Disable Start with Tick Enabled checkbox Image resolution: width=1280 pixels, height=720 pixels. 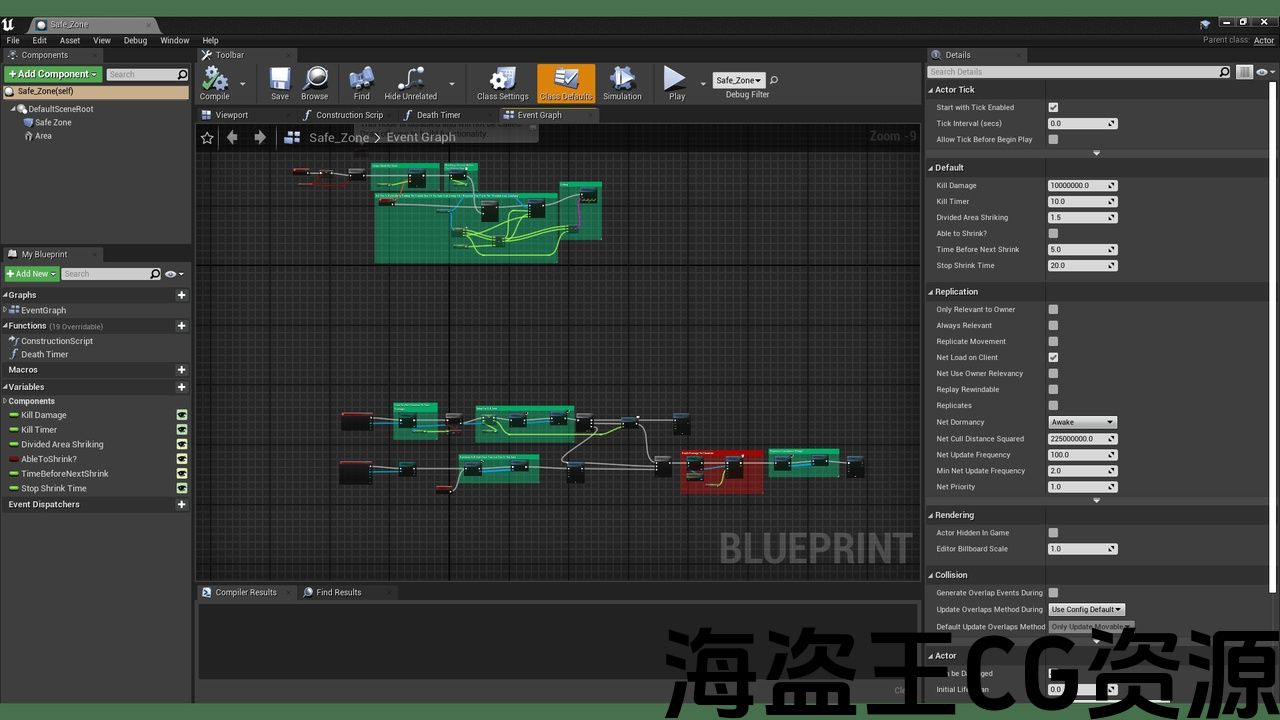1053,107
